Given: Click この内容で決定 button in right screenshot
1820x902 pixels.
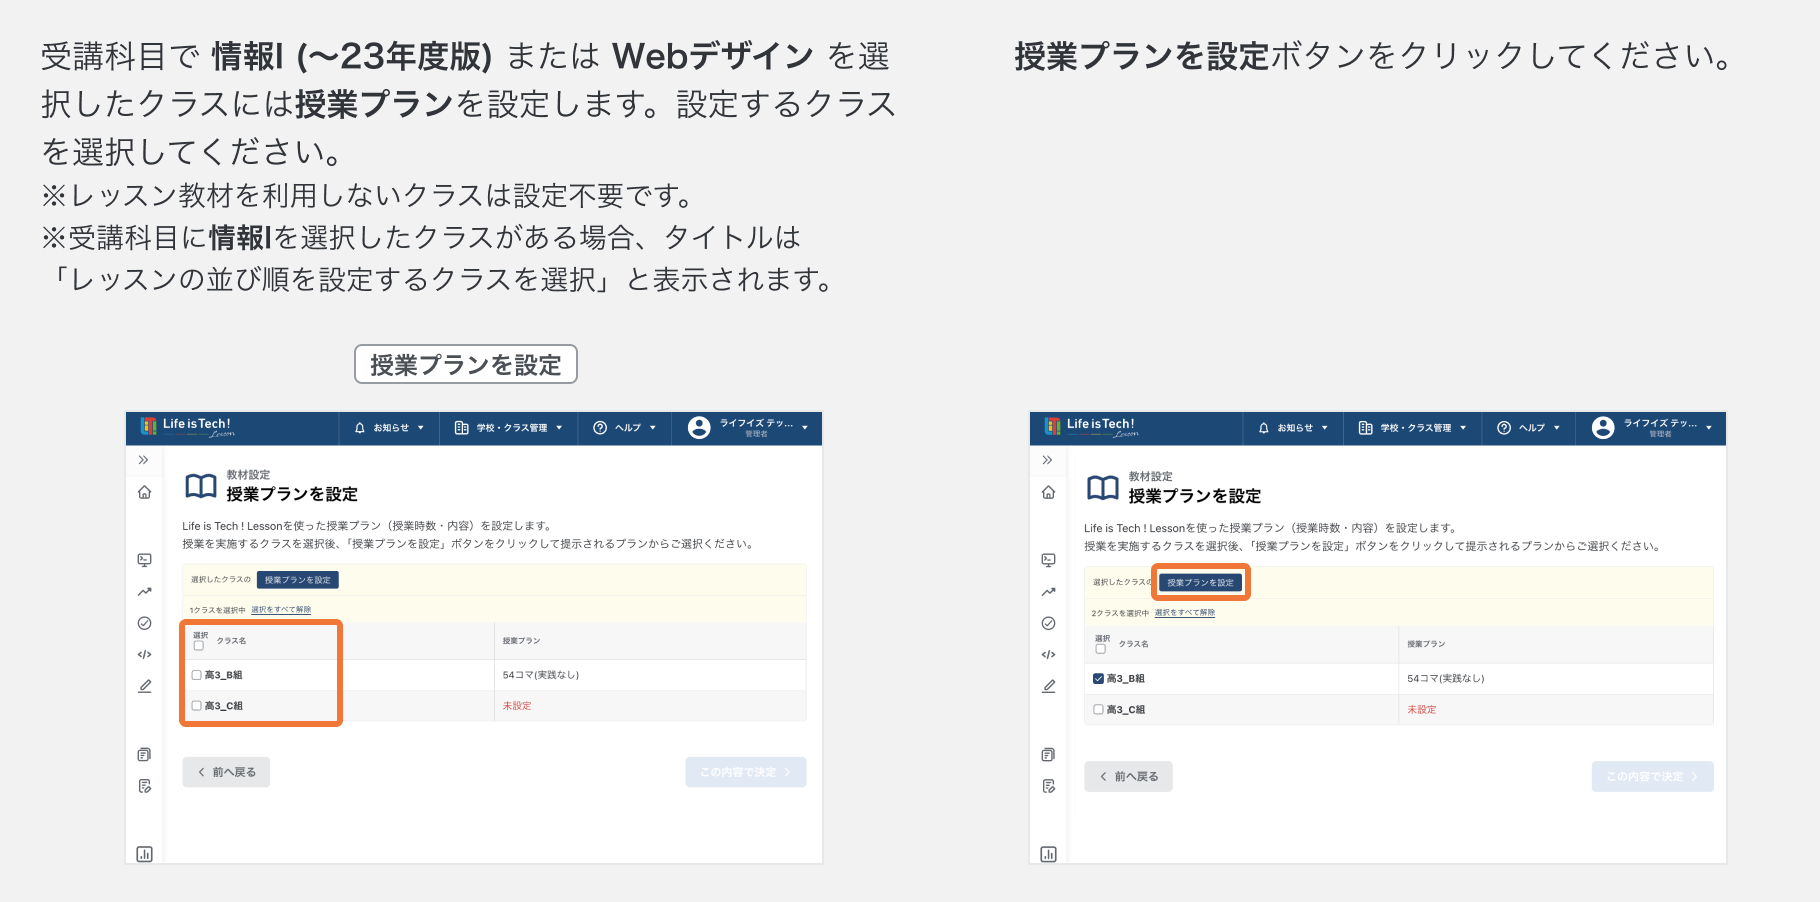Looking at the screenshot, I should (1653, 776).
